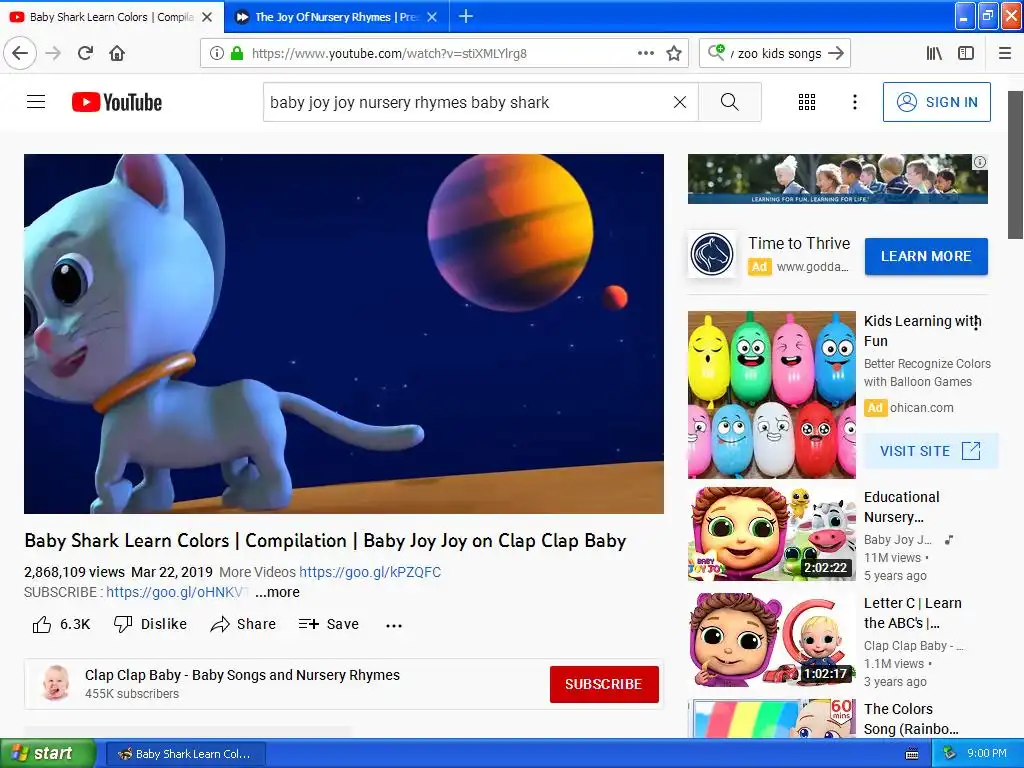This screenshot has height=768, width=1024.
Task: Click VISIT SITE for ohican.com ad
Action: (x=931, y=451)
